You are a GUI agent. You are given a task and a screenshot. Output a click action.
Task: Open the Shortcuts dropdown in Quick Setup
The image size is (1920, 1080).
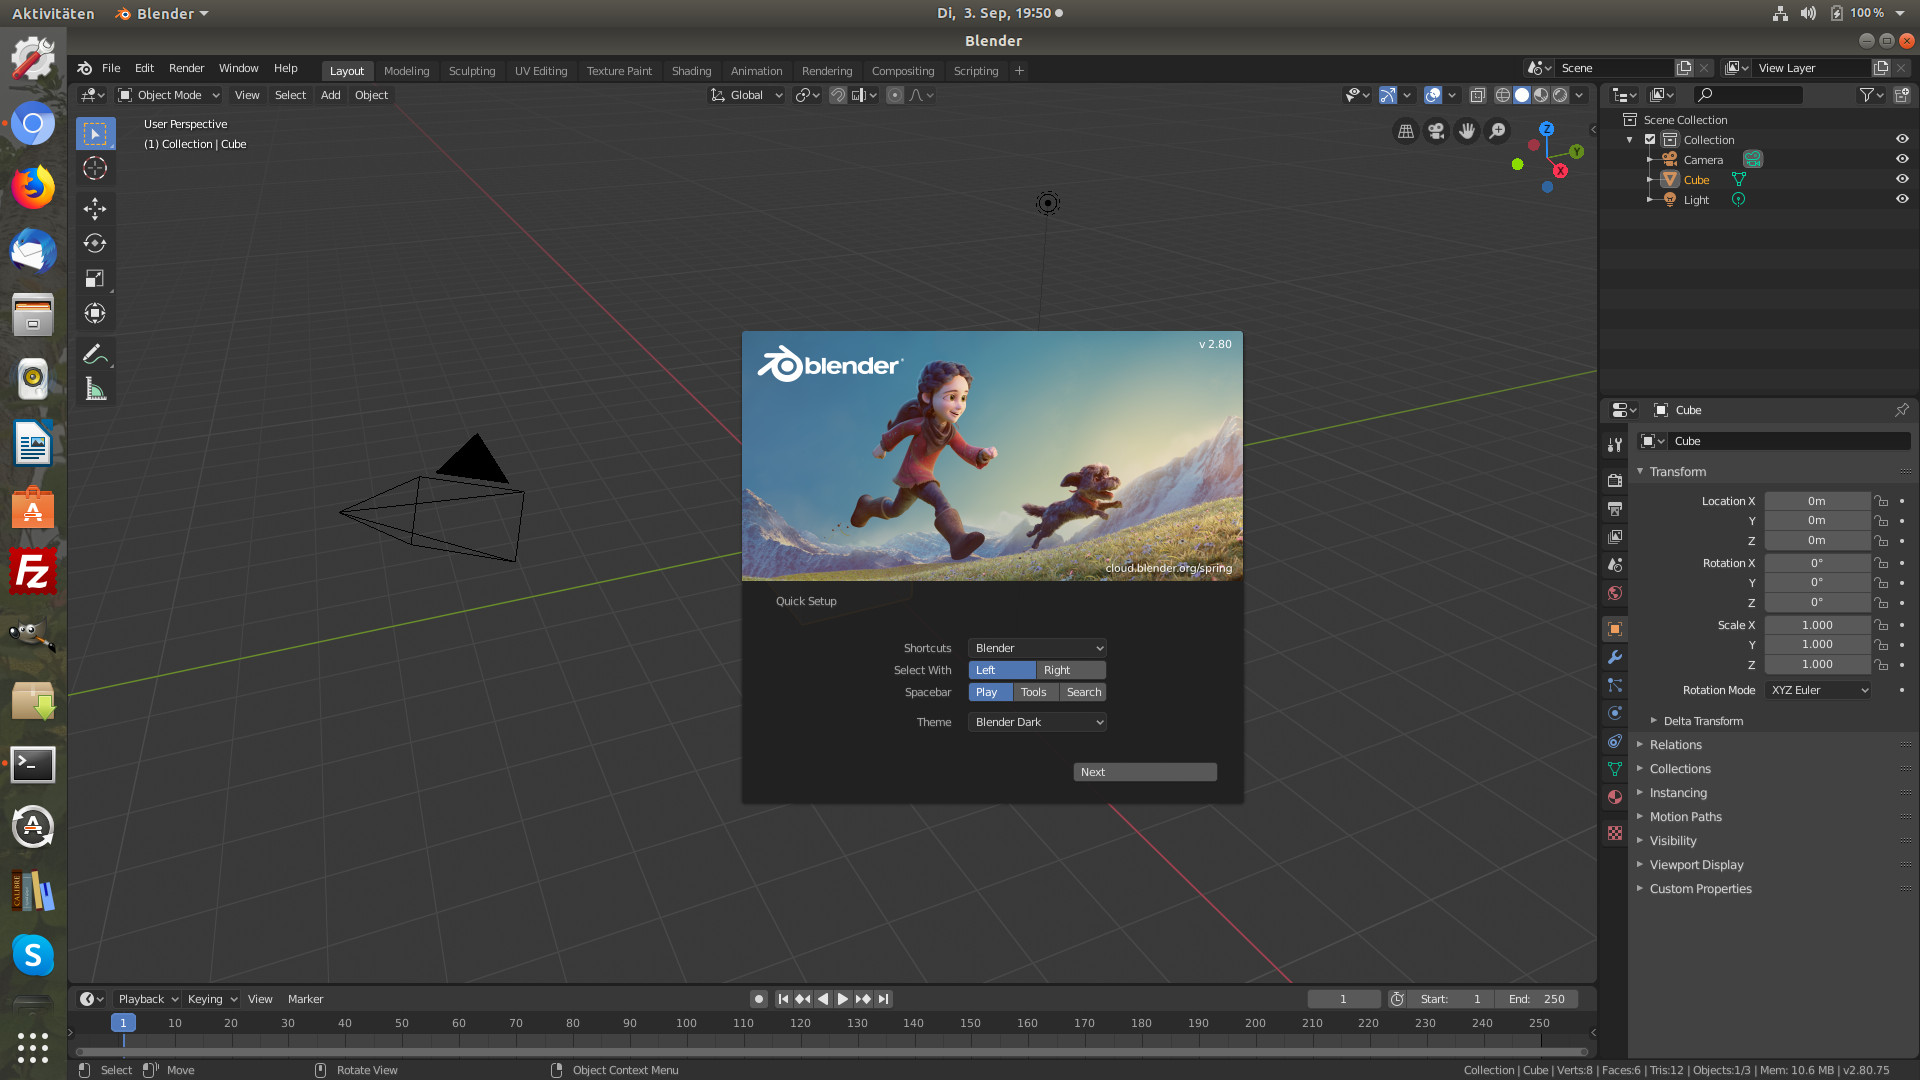(x=1037, y=648)
